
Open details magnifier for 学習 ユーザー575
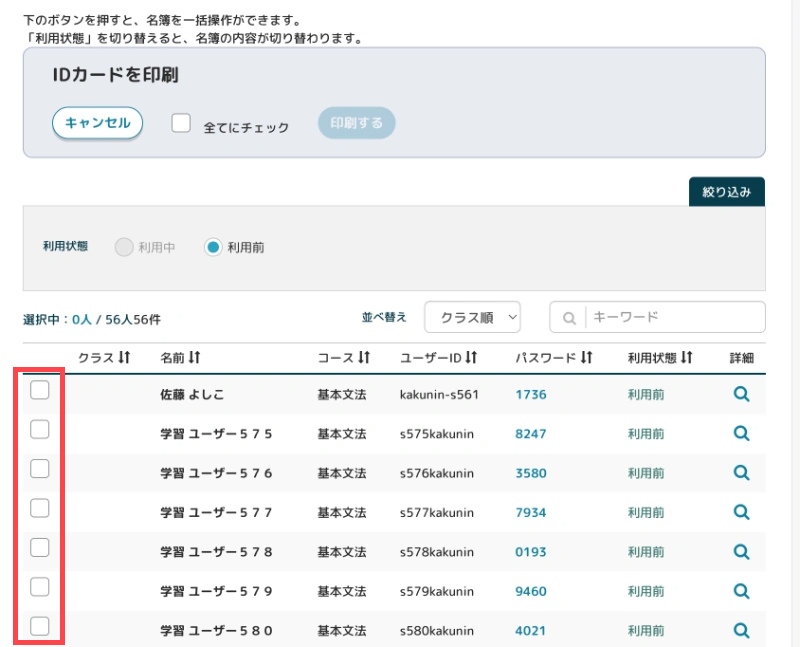[x=741, y=433]
